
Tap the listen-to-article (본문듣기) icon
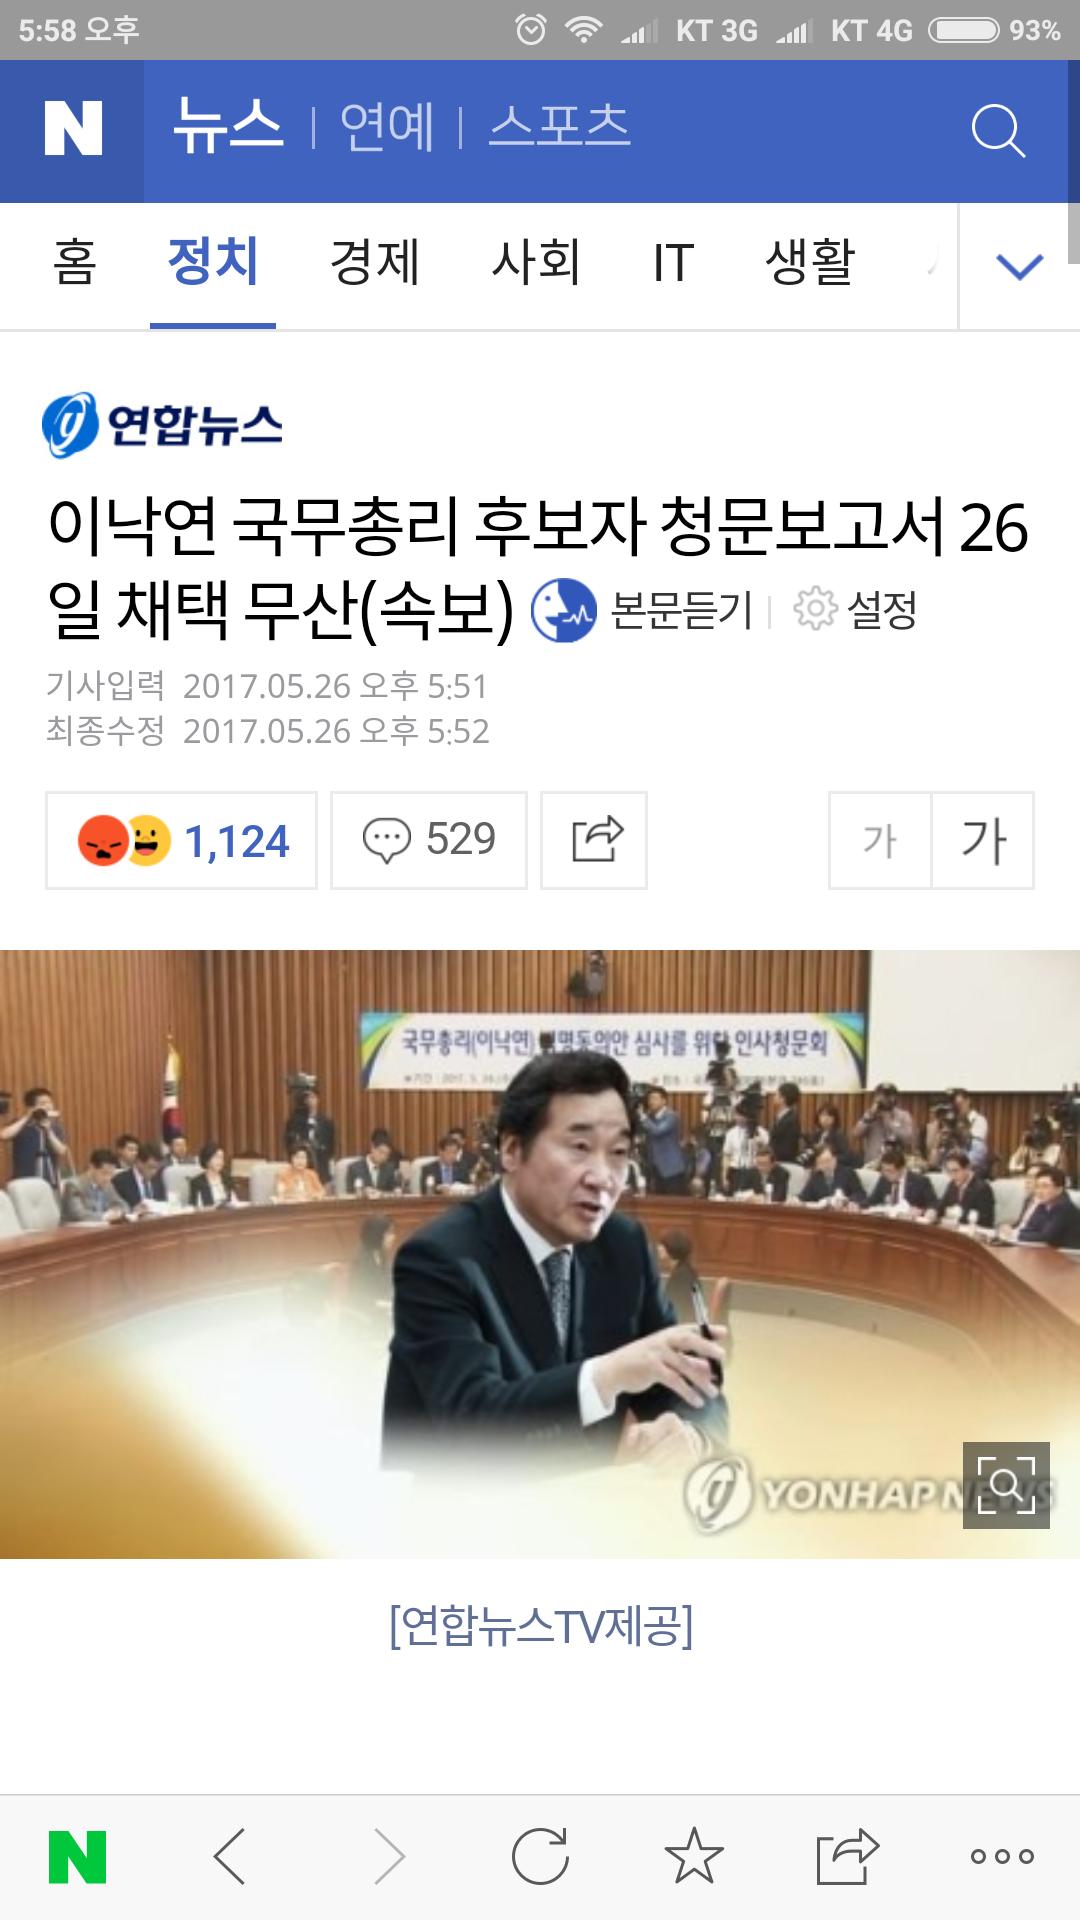click(x=563, y=610)
